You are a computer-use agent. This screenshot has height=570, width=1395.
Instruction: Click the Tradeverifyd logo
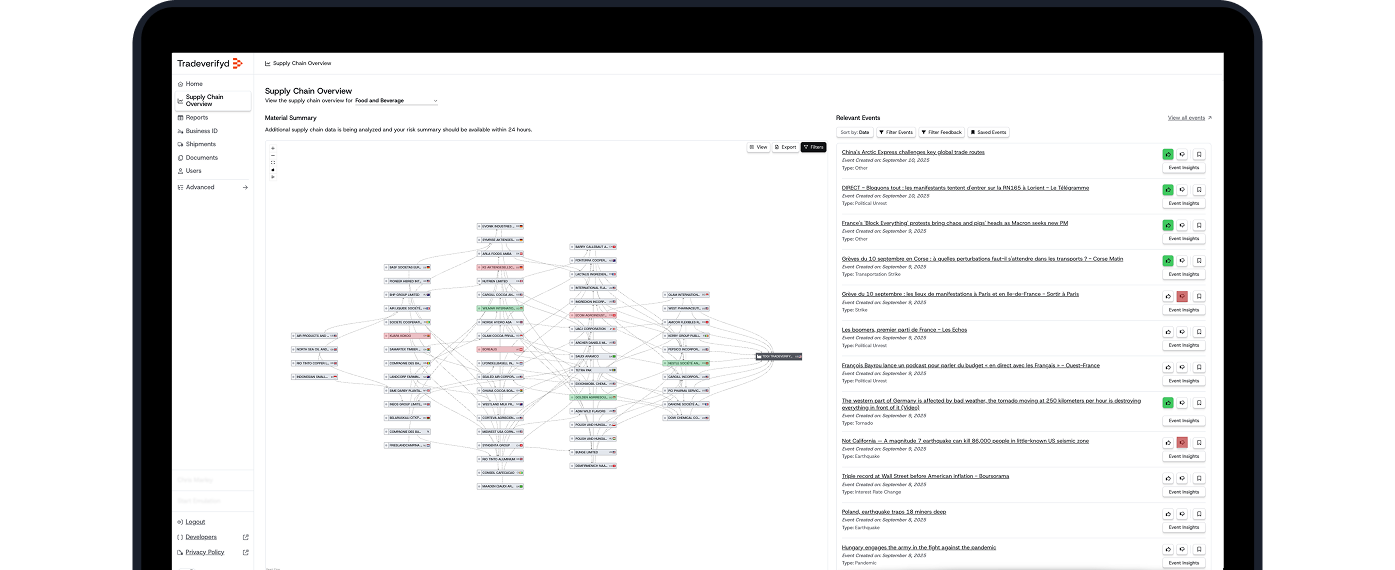(210, 63)
